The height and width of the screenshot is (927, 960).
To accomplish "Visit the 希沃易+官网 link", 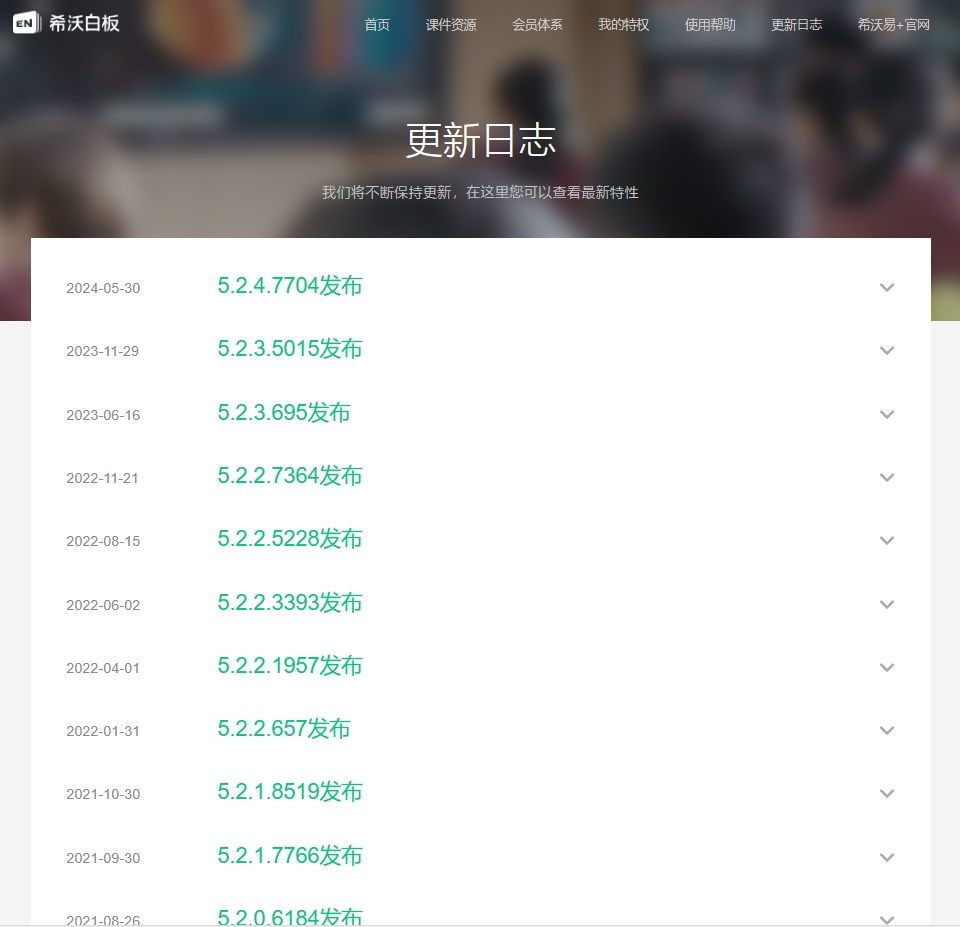I will pyautogui.click(x=893, y=24).
